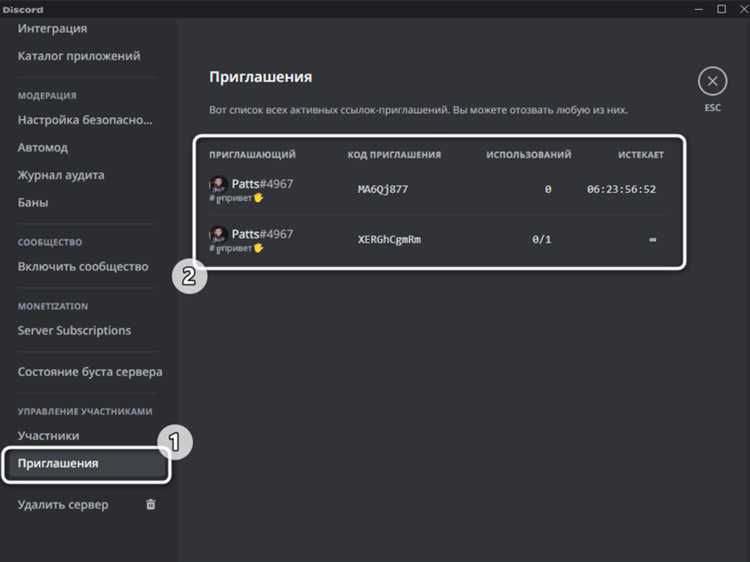Click the Patts#4967 name in XERGhCgmRm row

tap(262, 234)
